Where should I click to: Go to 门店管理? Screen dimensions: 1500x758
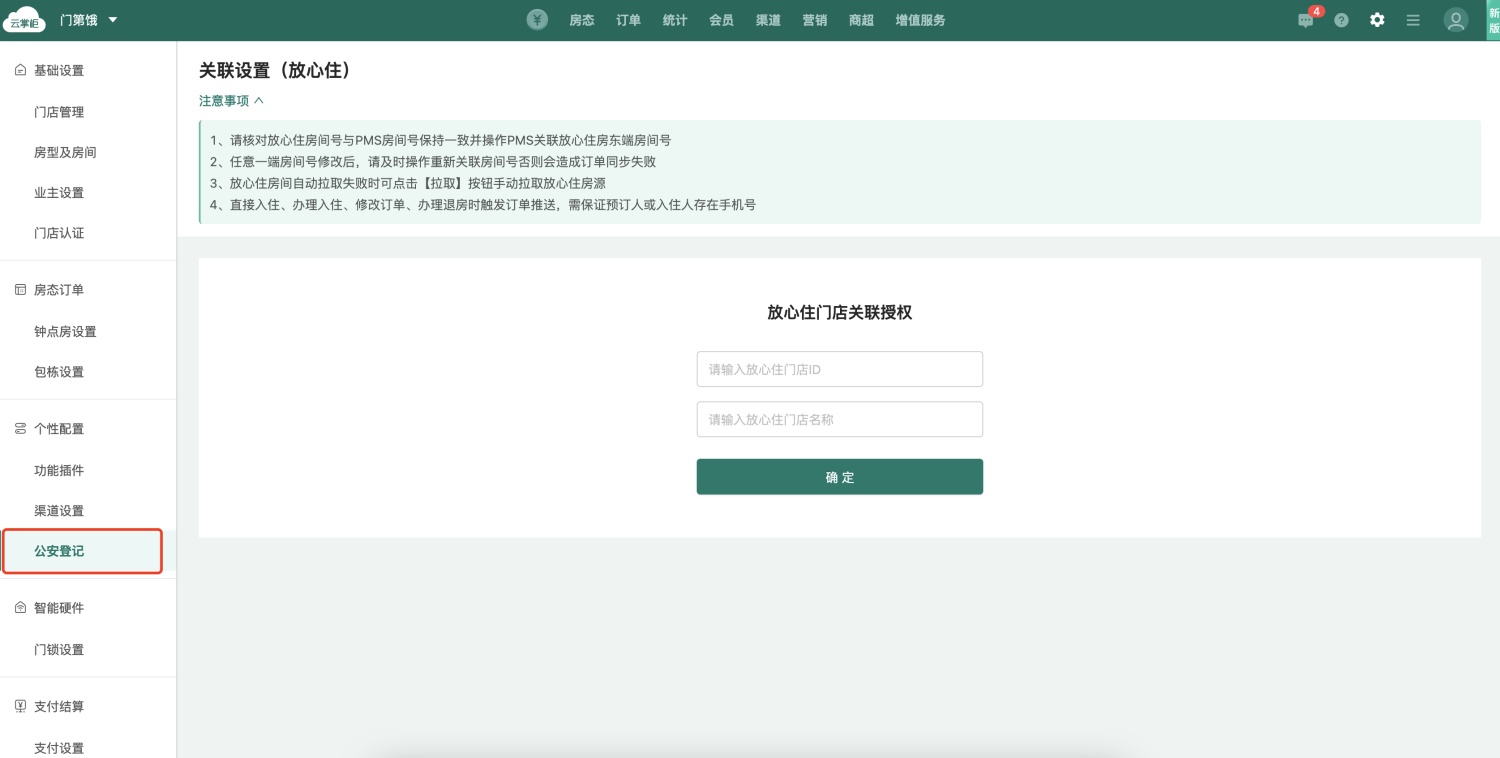(59, 112)
